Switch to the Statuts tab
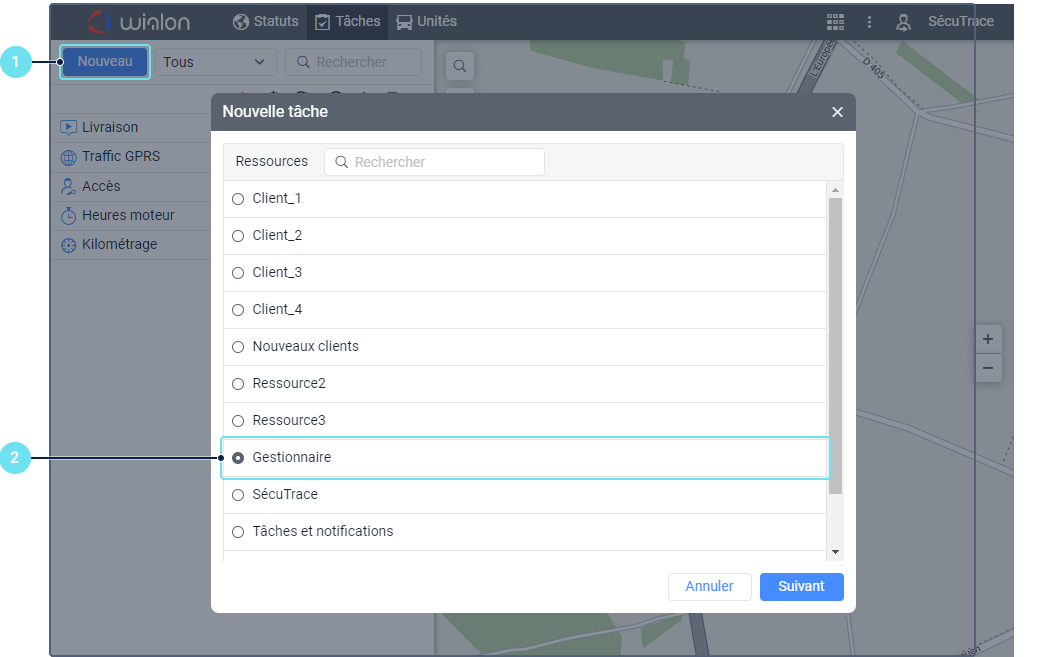Screen dimensions: 1056x657 266,21
